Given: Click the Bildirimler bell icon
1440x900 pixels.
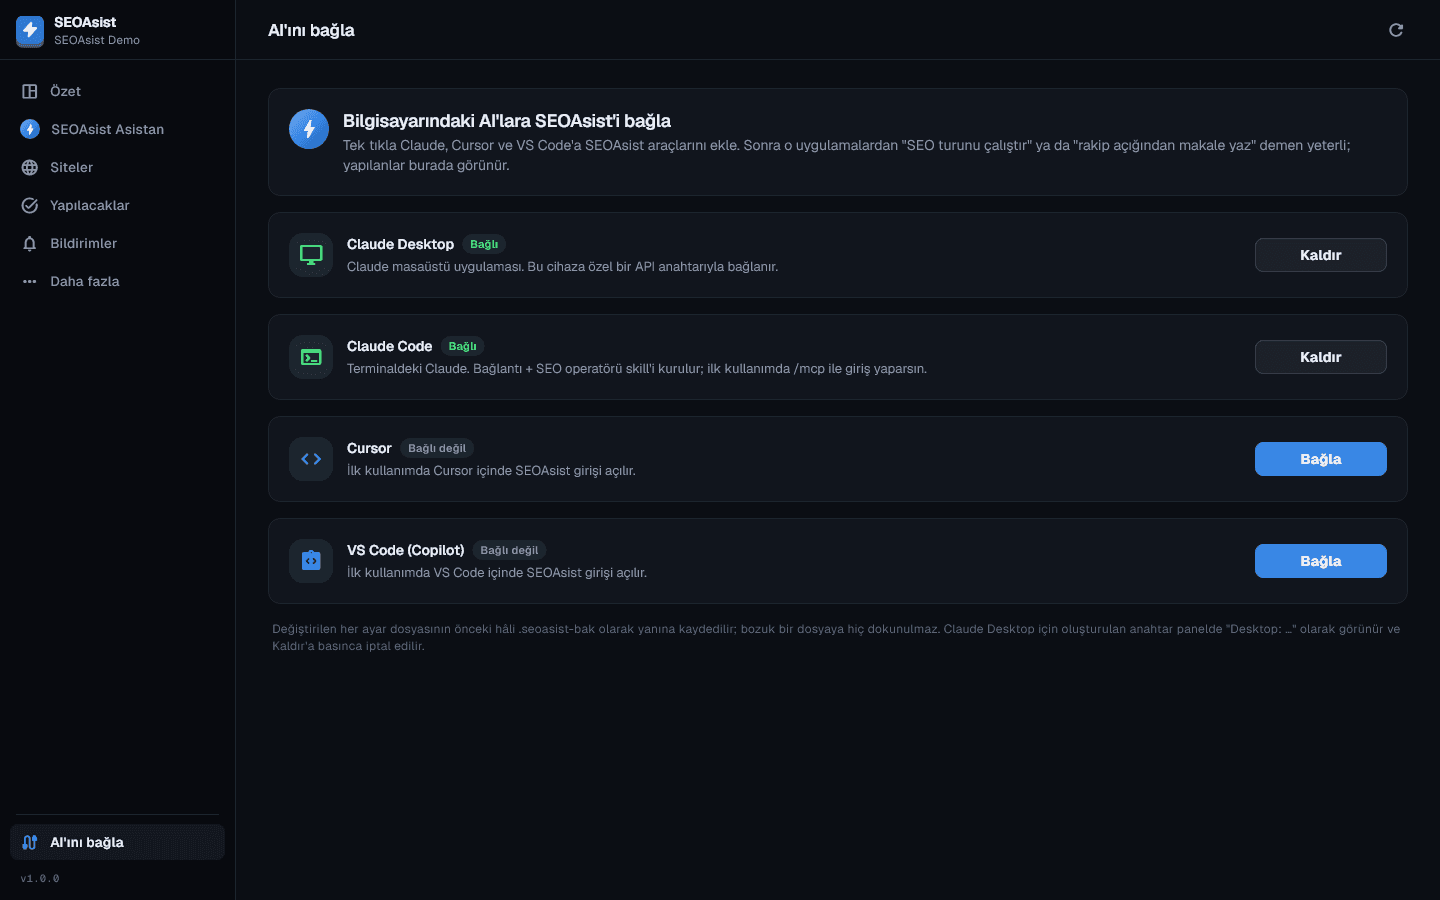Looking at the screenshot, I should point(30,243).
